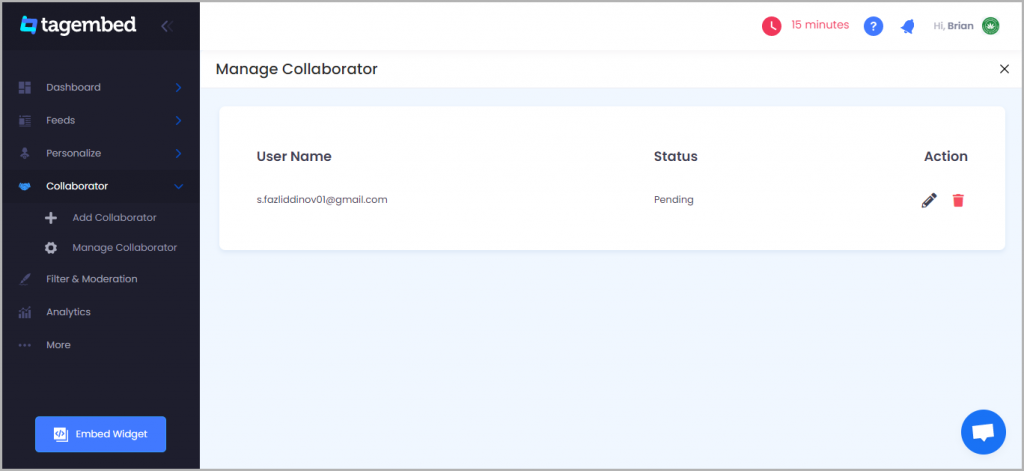The height and width of the screenshot is (471, 1024).
Task: Click the 15 minutes timer text
Action: (820, 25)
